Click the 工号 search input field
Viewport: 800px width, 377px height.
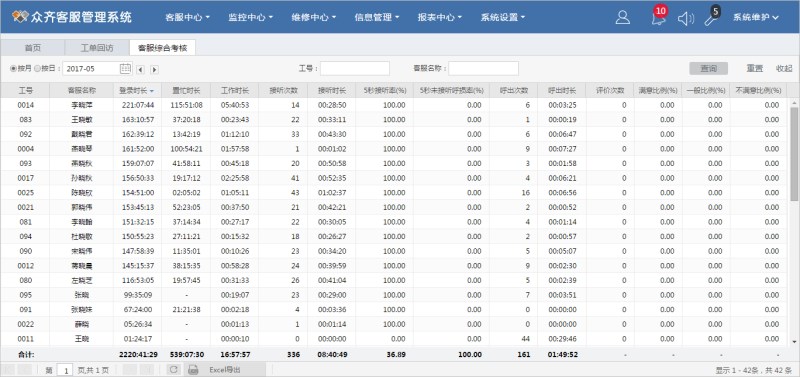coord(355,68)
